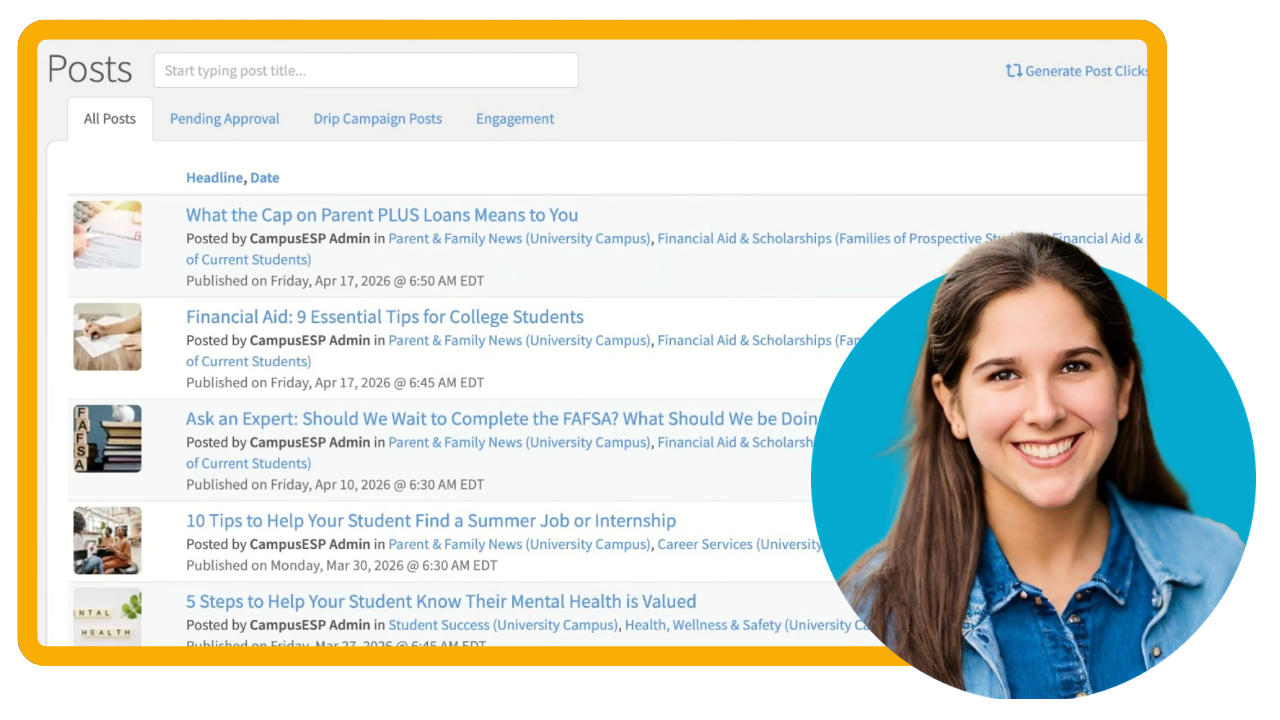Open '10 Tips to Help Your Student' post
The width and height of the screenshot is (1280, 720).
431,521
